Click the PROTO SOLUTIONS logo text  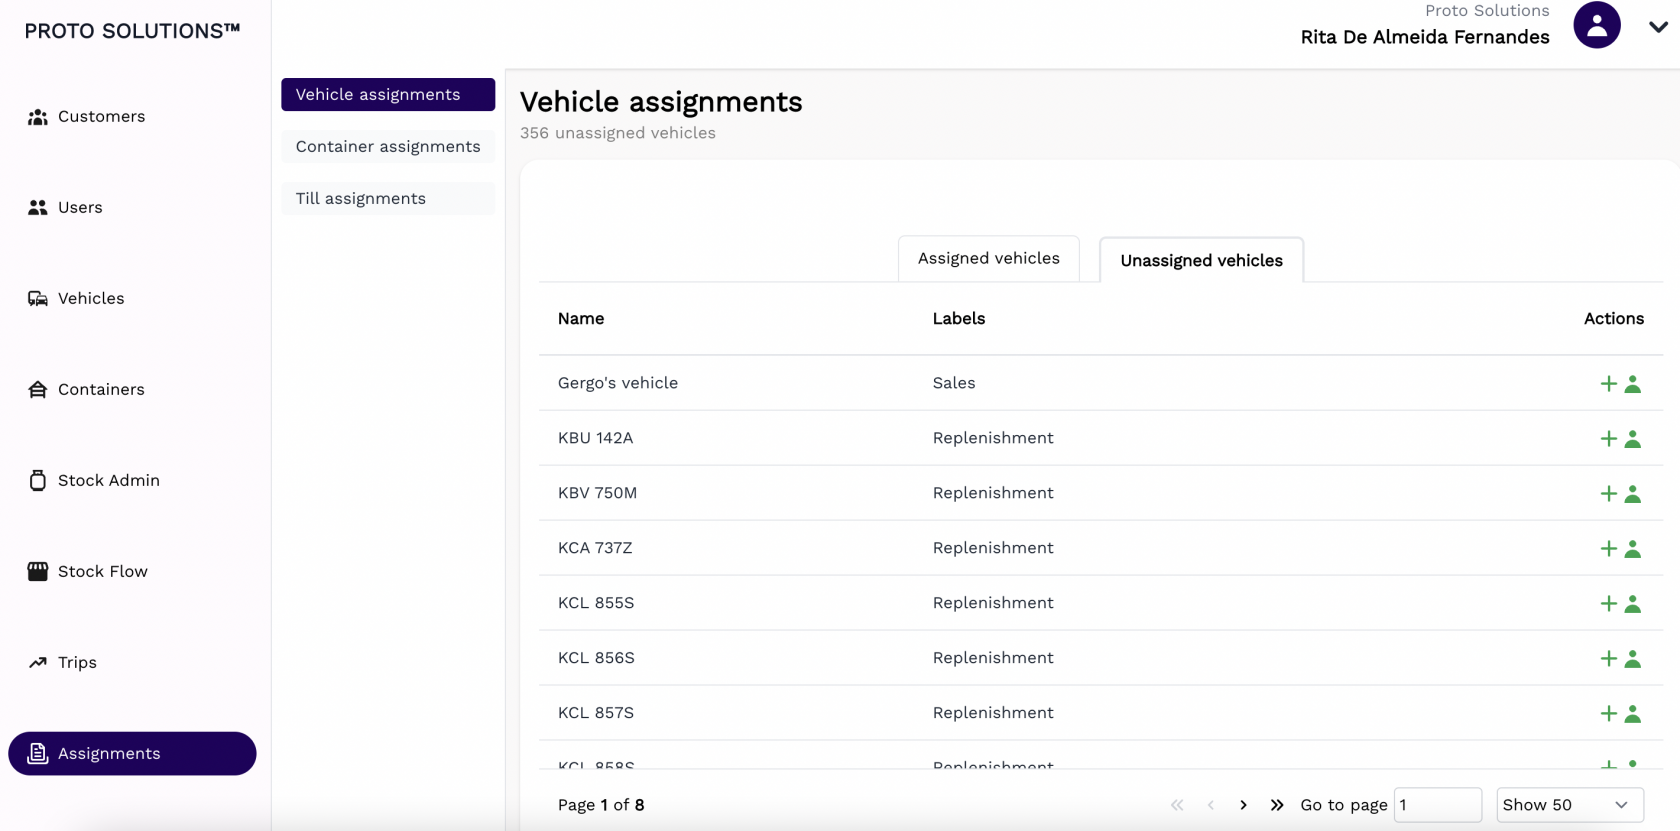click(x=132, y=31)
